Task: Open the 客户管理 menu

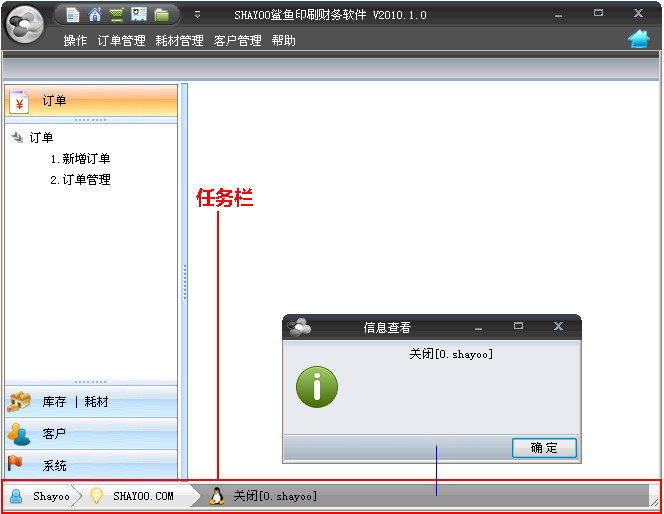Action: tap(237, 41)
